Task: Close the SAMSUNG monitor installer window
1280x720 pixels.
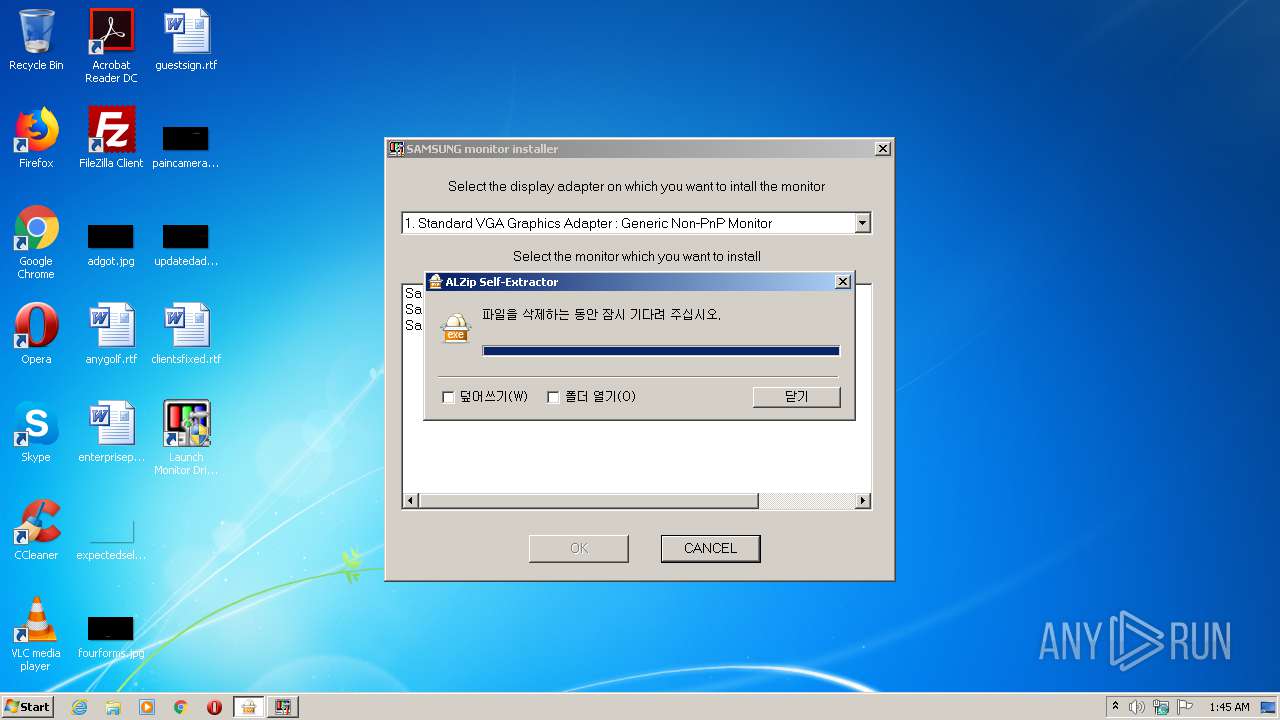Action: point(882,149)
